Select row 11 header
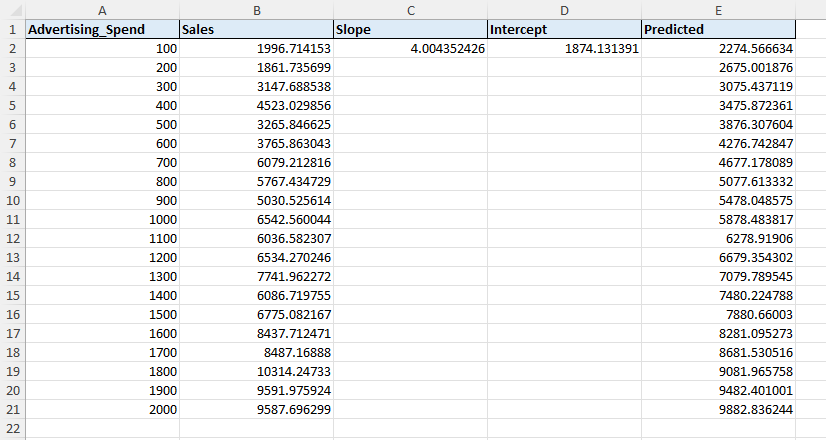 coord(13,219)
